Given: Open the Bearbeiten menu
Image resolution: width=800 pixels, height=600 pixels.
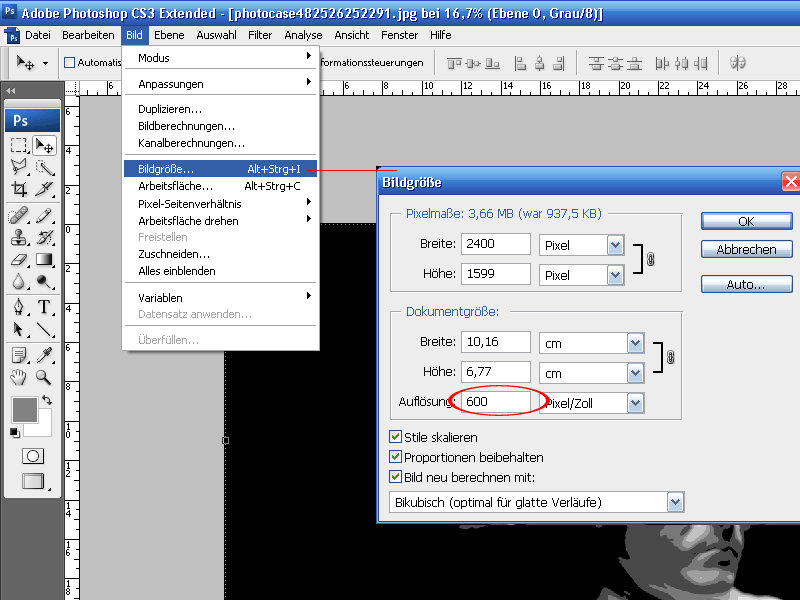Looking at the screenshot, I should pyautogui.click(x=88, y=35).
